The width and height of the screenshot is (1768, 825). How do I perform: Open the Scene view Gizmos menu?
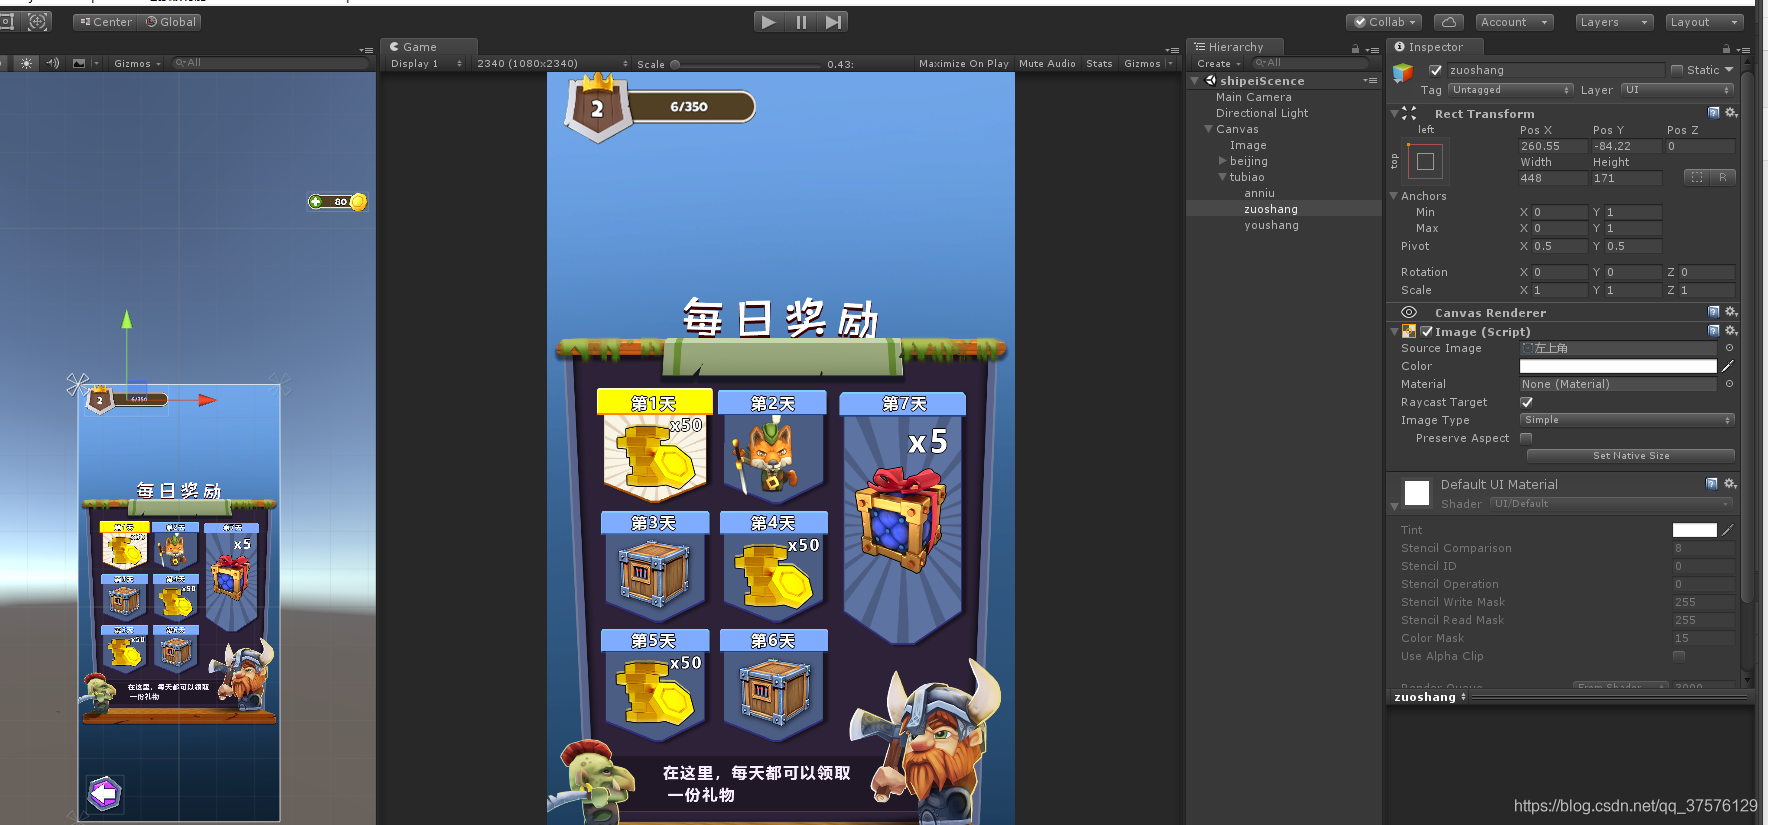136,64
